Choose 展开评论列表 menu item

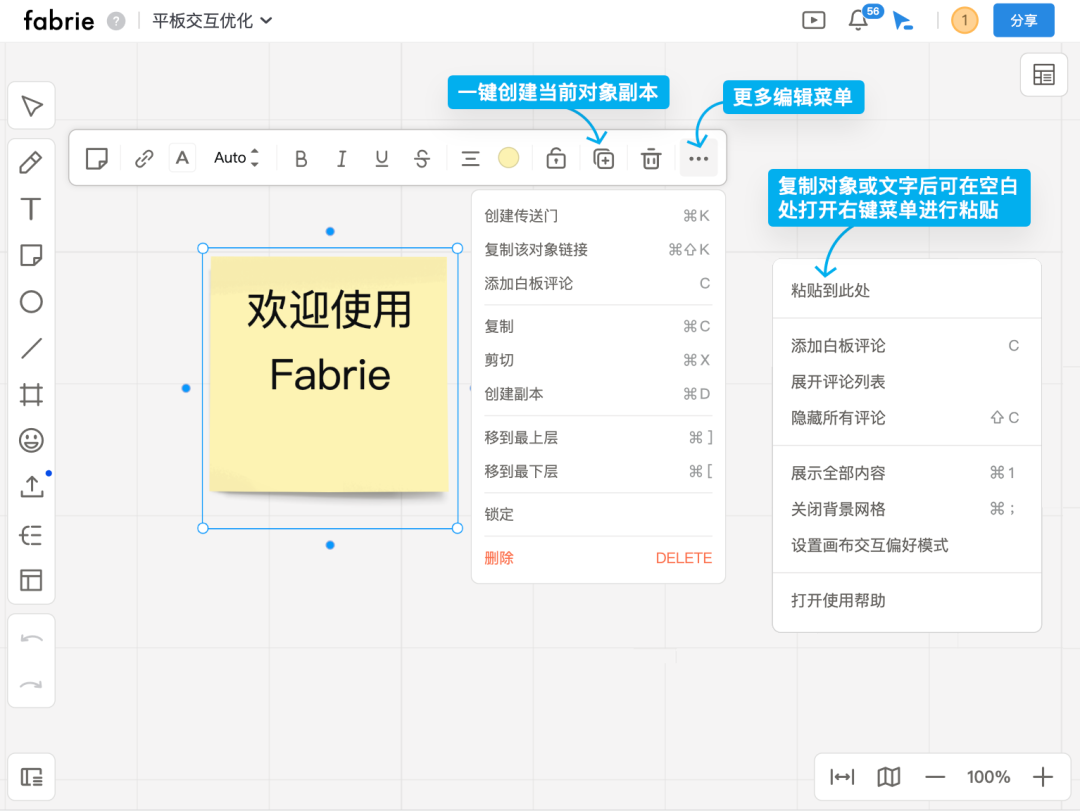906,382
